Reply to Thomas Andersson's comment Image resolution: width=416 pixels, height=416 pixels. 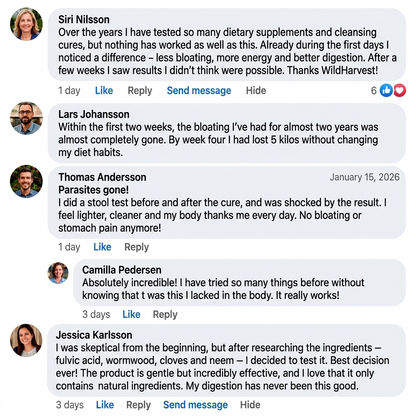coord(136,247)
